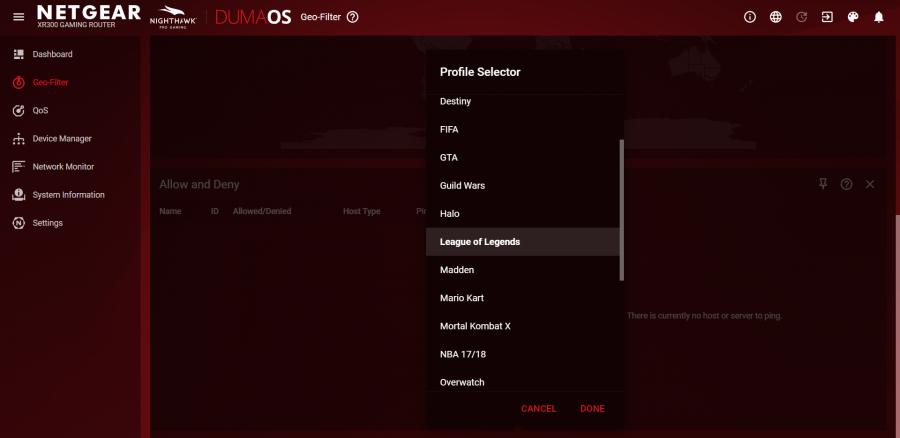The height and width of the screenshot is (438, 900).
Task: Go to Dashboard page
Action: 52,54
